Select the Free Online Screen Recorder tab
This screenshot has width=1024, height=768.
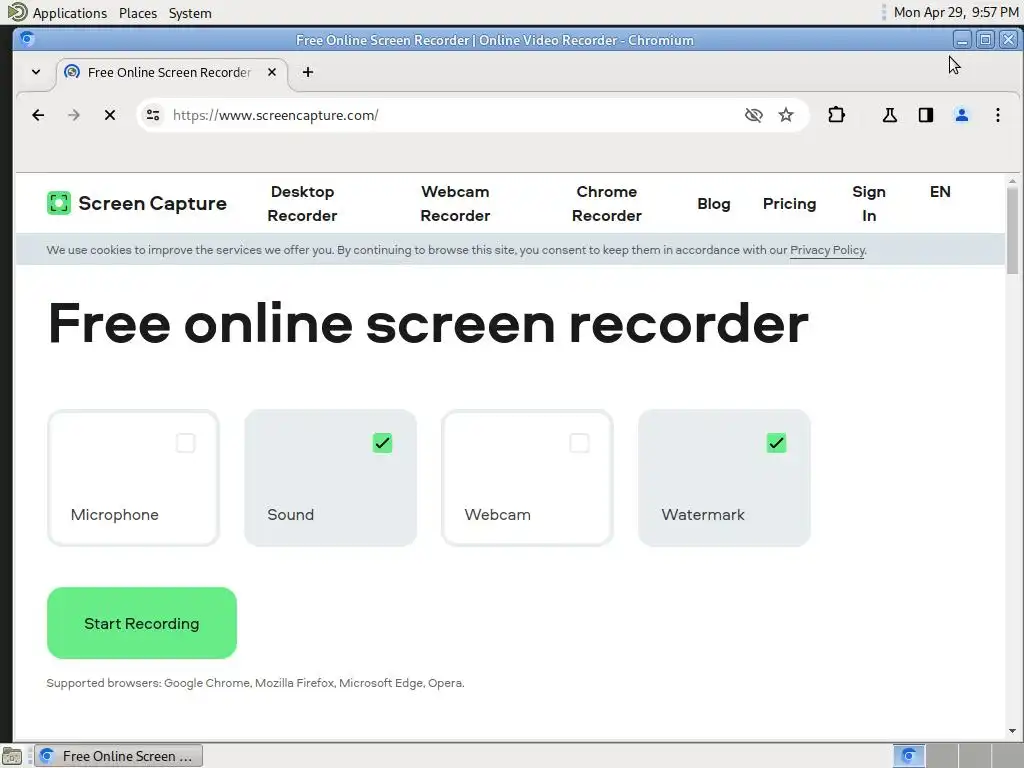(x=172, y=72)
